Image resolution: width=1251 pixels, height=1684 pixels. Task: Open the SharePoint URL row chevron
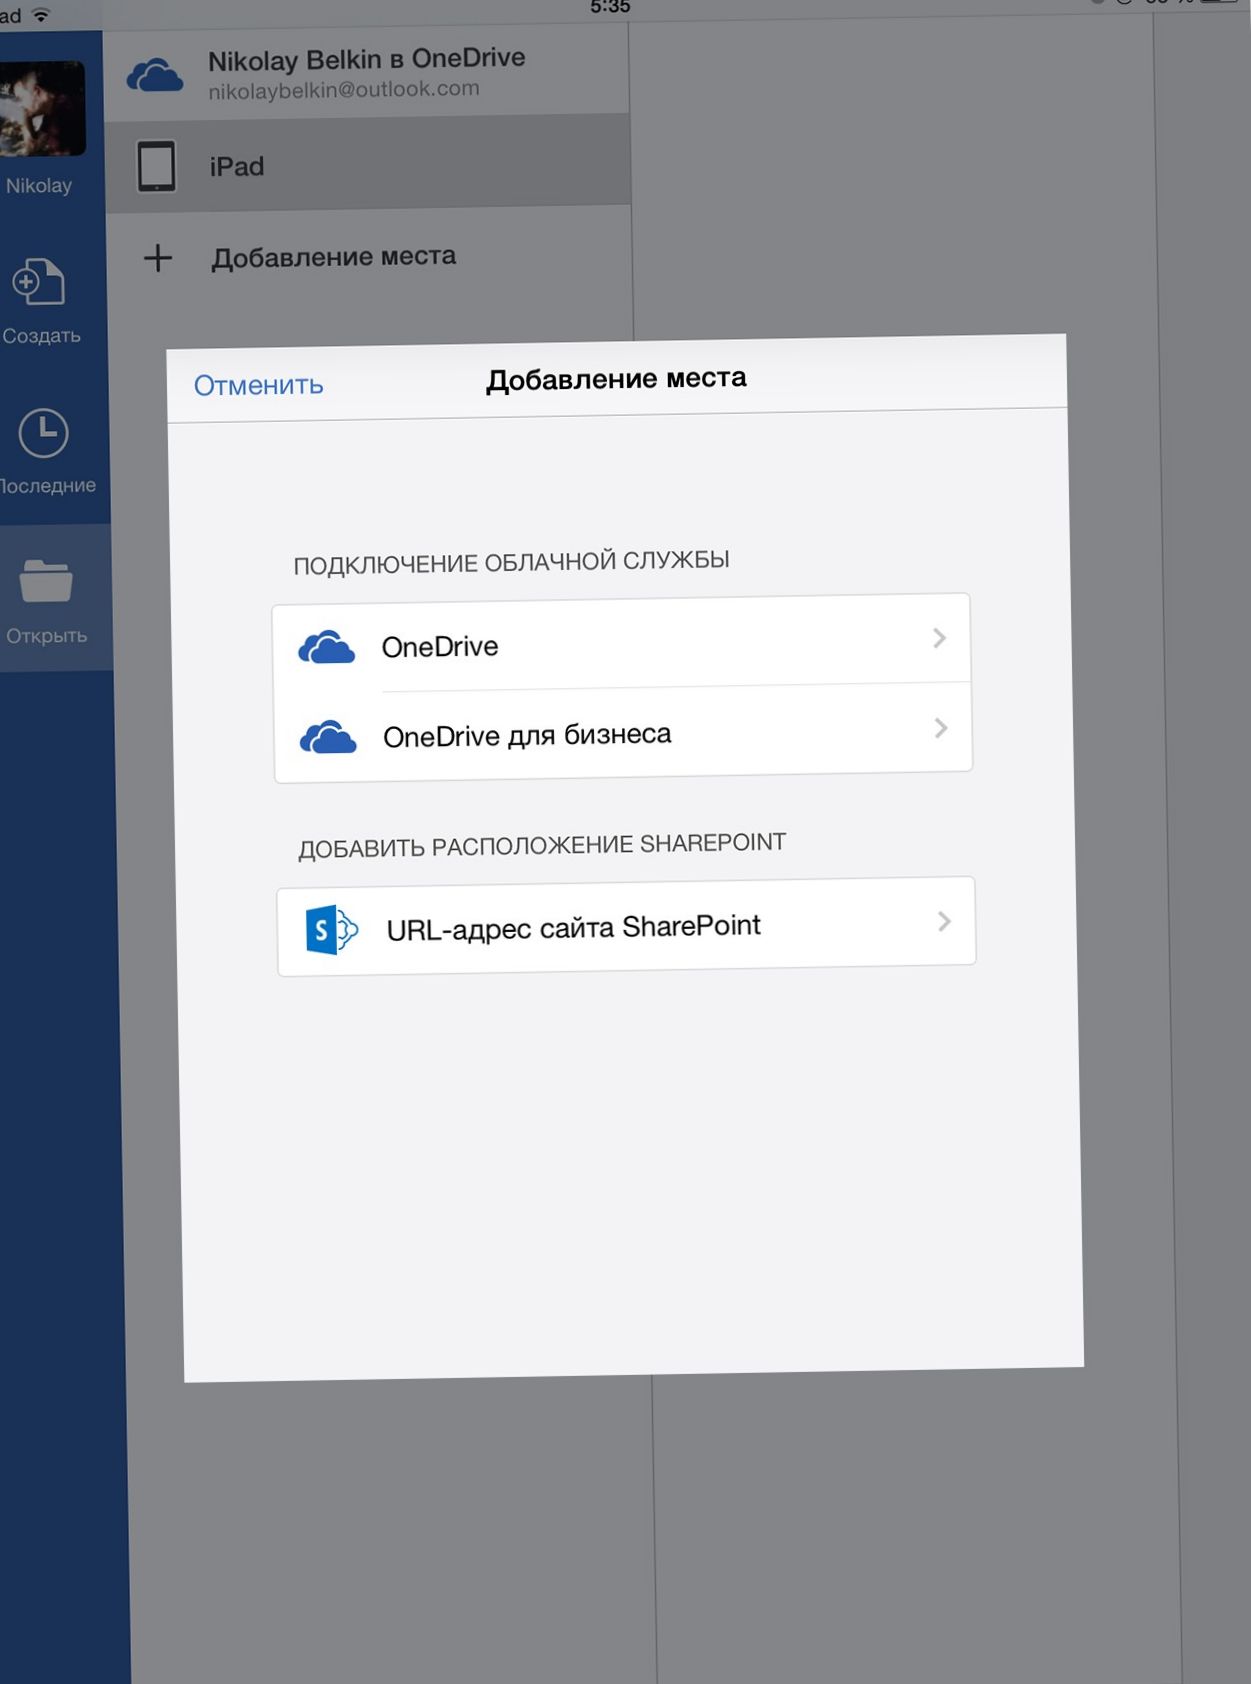tap(944, 921)
